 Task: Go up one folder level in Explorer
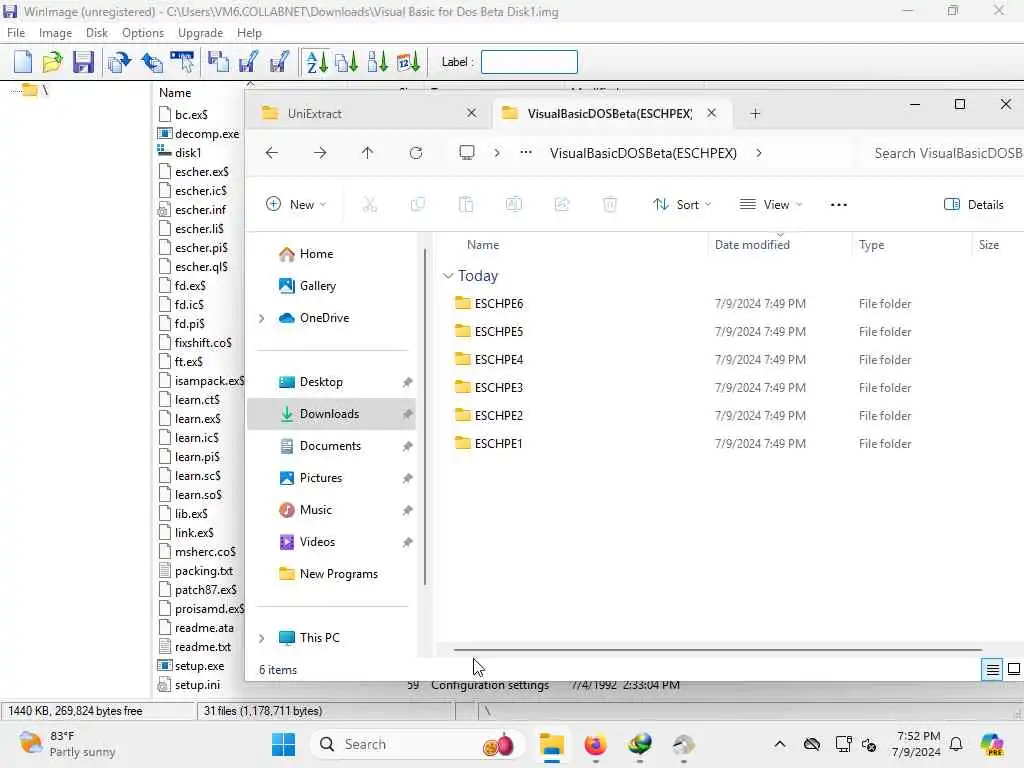pyautogui.click(x=367, y=153)
